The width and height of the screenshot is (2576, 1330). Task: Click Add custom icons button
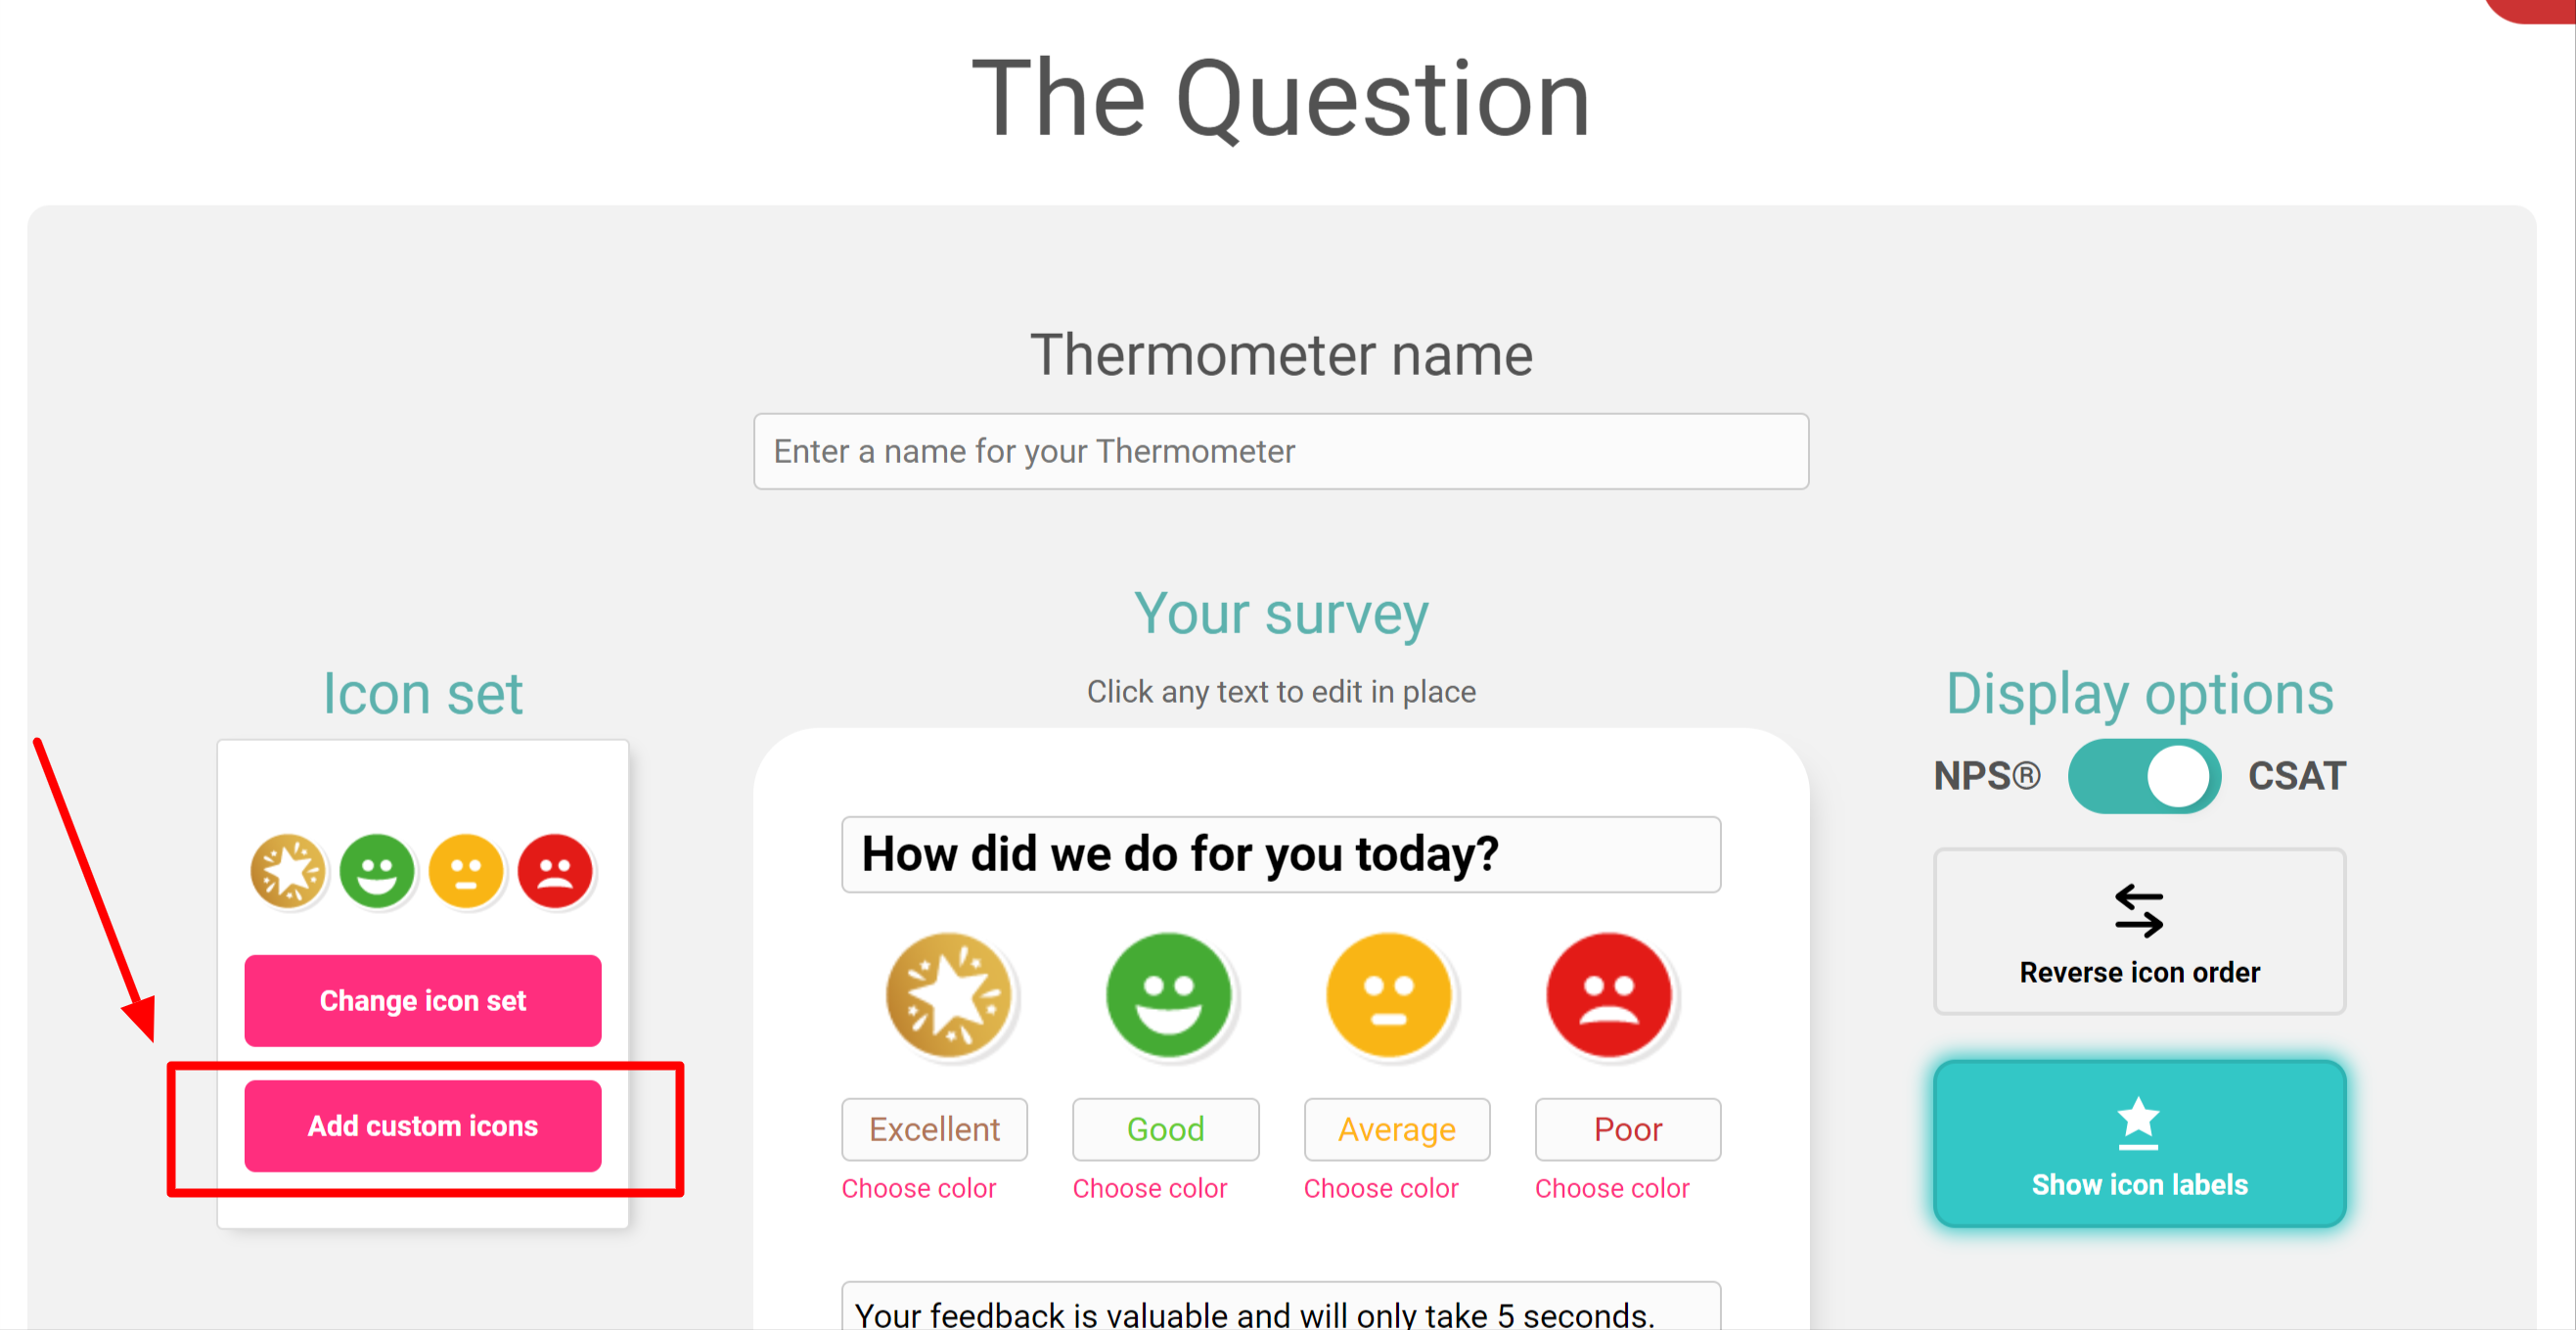click(423, 1126)
